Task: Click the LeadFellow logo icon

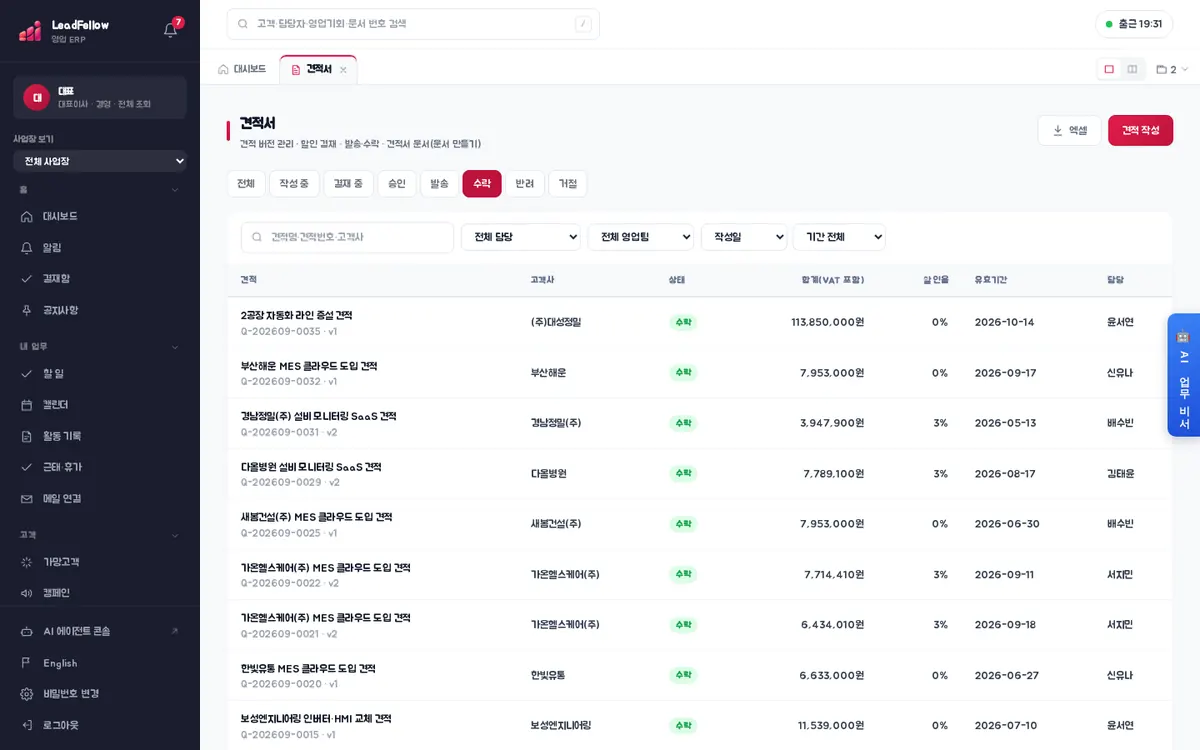Action: pos(30,31)
